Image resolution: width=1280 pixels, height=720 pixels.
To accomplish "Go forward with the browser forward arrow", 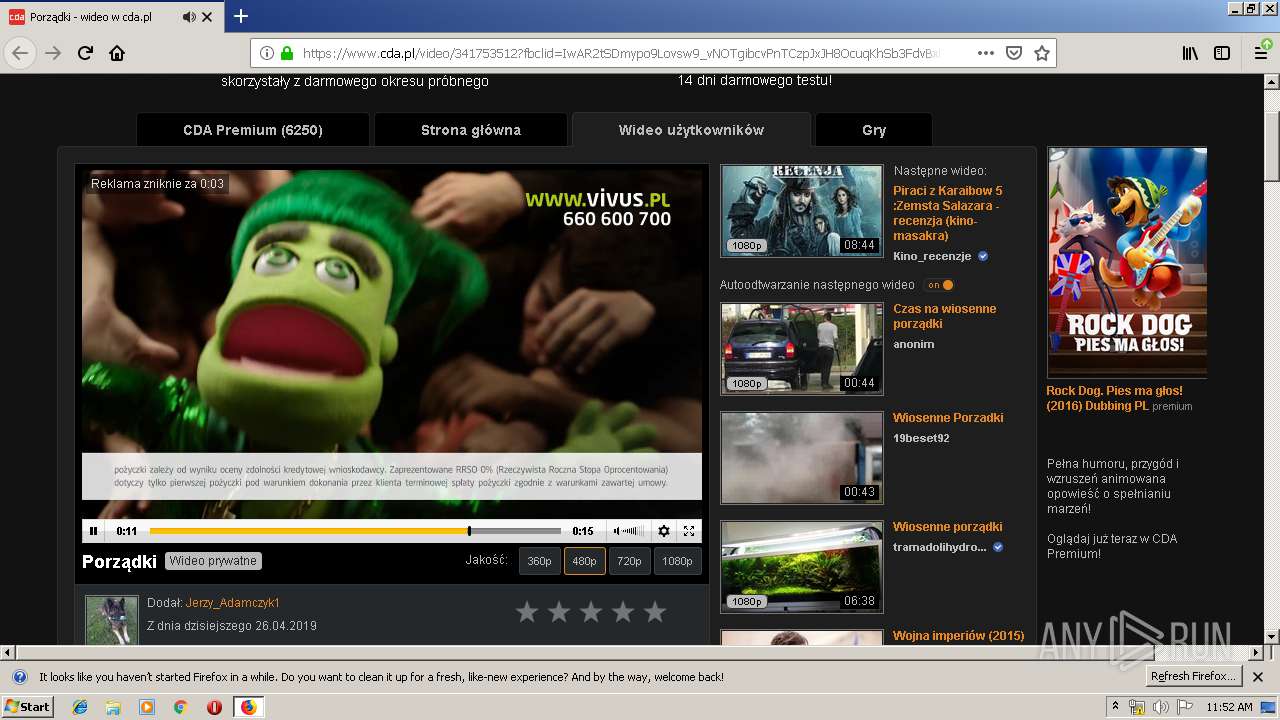I will [x=54, y=53].
